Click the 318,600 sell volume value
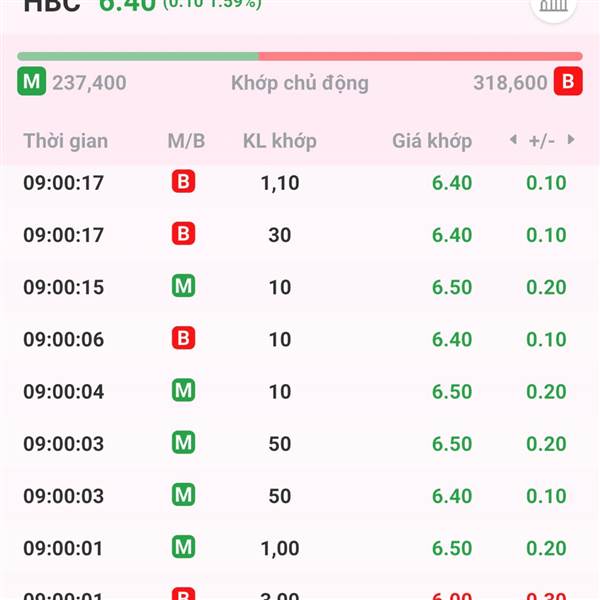 [x=510, y=83]
